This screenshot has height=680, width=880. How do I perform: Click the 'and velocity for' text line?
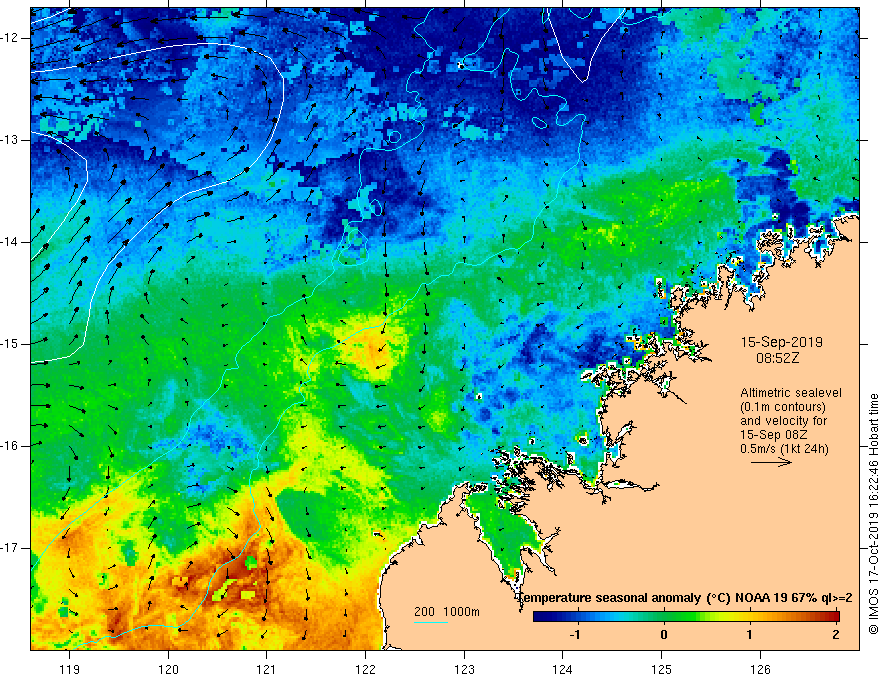[x=783, y=421]
